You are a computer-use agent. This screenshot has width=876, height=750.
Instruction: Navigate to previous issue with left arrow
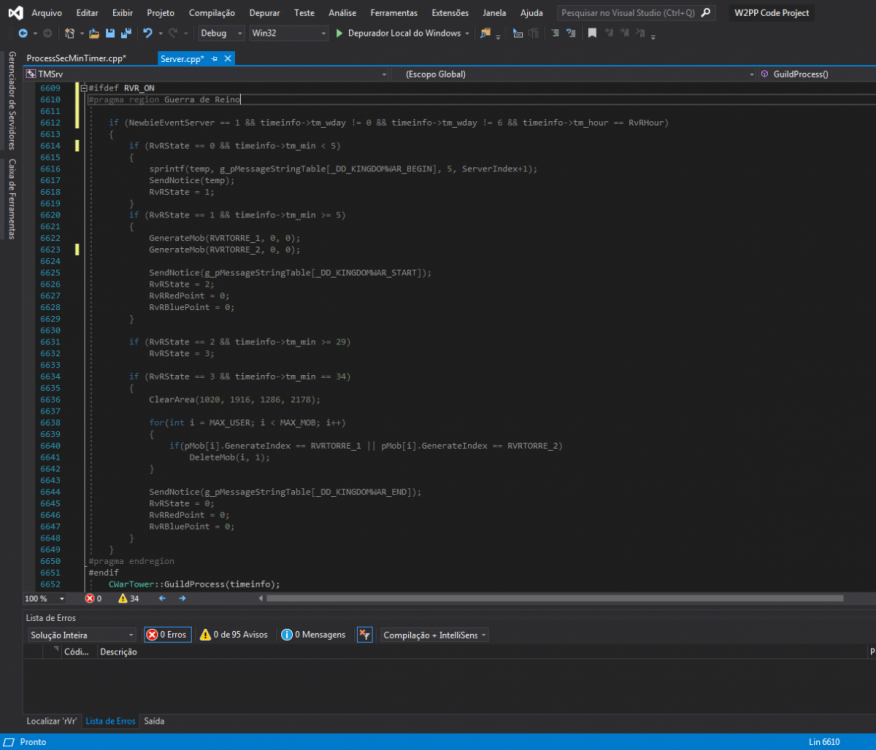pyautogui.click(x=162, y=599)
